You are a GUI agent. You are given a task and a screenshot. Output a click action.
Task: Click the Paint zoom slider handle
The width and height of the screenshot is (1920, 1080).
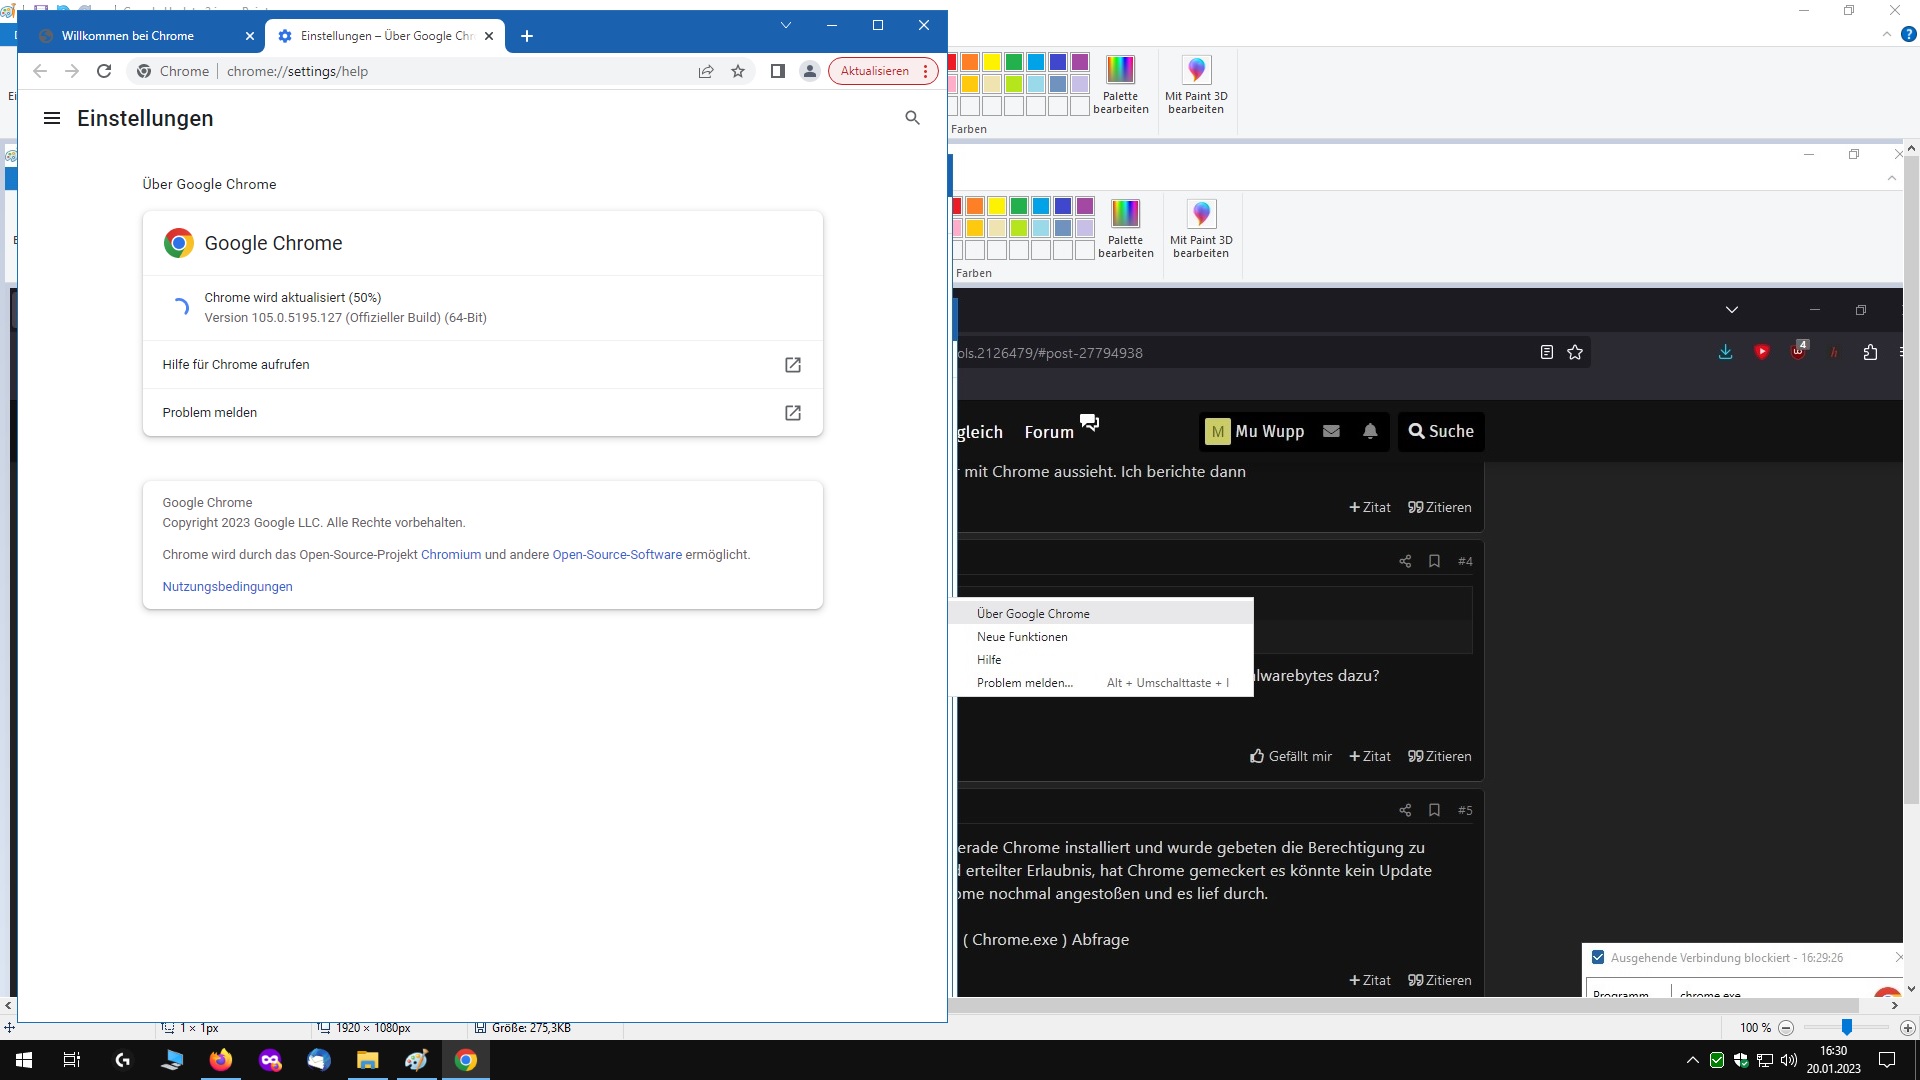pos(1847,1027)
